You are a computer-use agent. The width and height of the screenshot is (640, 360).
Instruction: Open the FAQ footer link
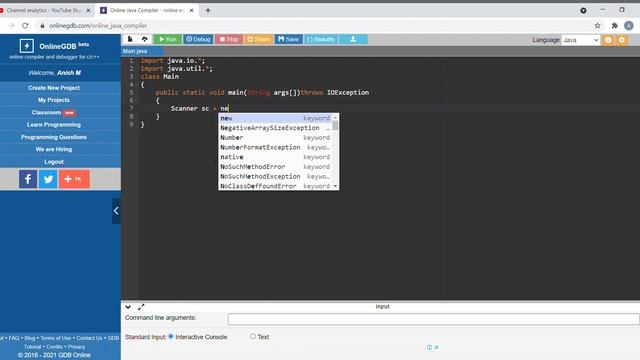[14, 338]
